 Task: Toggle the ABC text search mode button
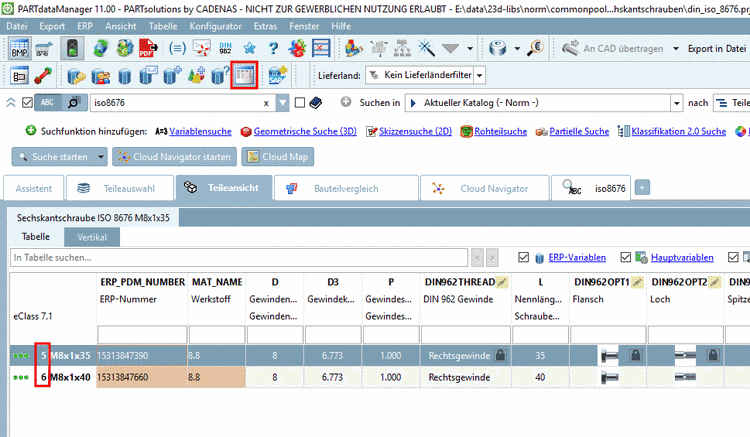47,102
